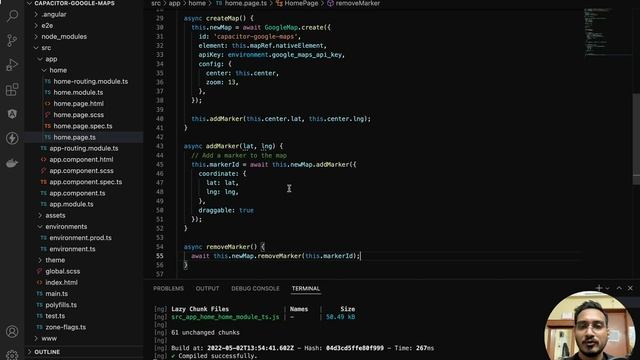Open home.module.ts file
Viewport: 640px width, 360px height.
tap(78, 92)
